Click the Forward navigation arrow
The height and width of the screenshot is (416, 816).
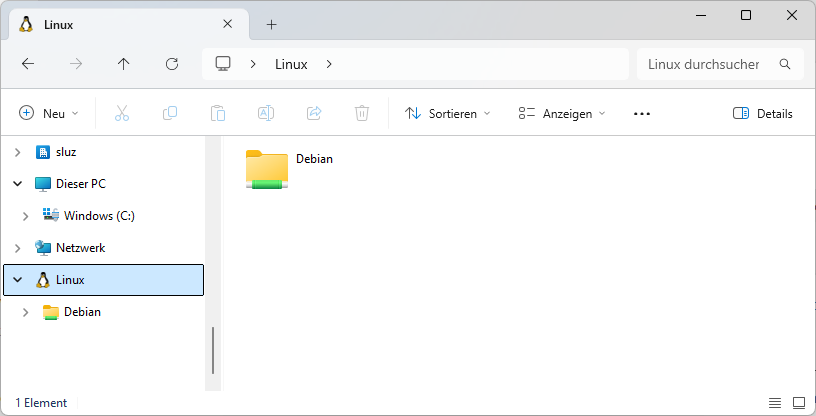(x=76, y=64)
